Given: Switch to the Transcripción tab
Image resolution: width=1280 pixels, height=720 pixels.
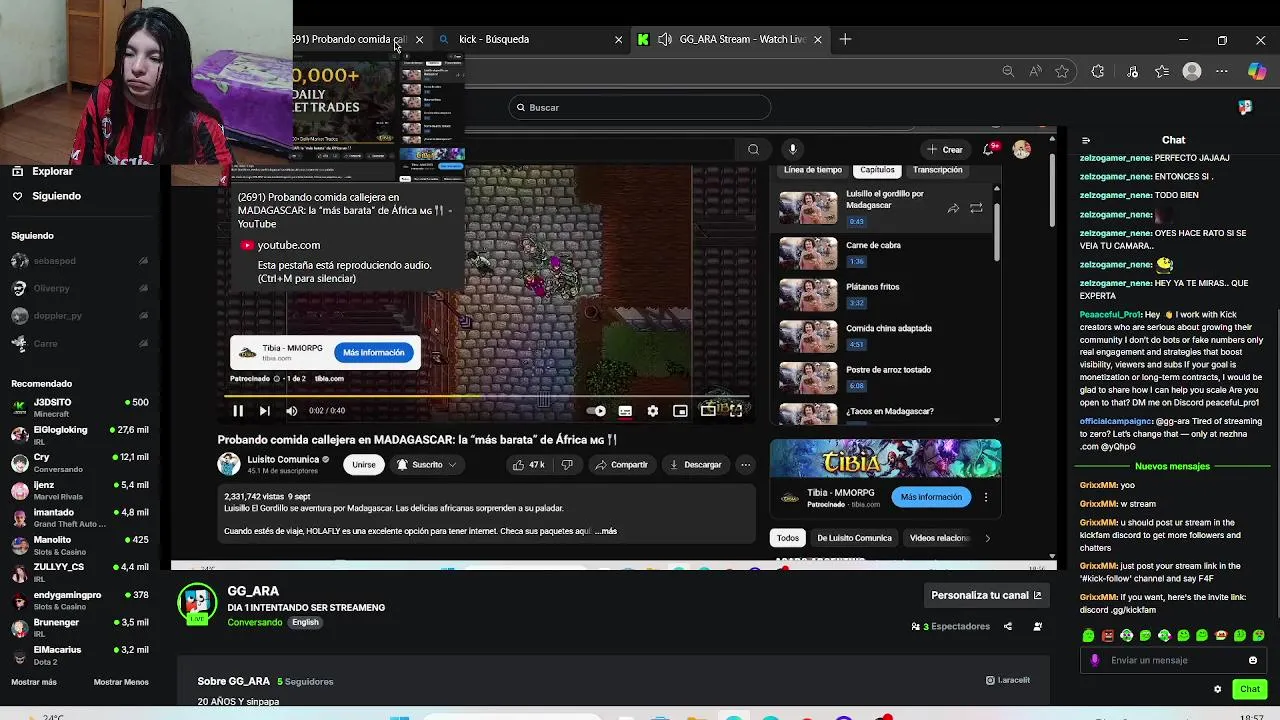Looking at the screenshot, I should click(937, 170).
